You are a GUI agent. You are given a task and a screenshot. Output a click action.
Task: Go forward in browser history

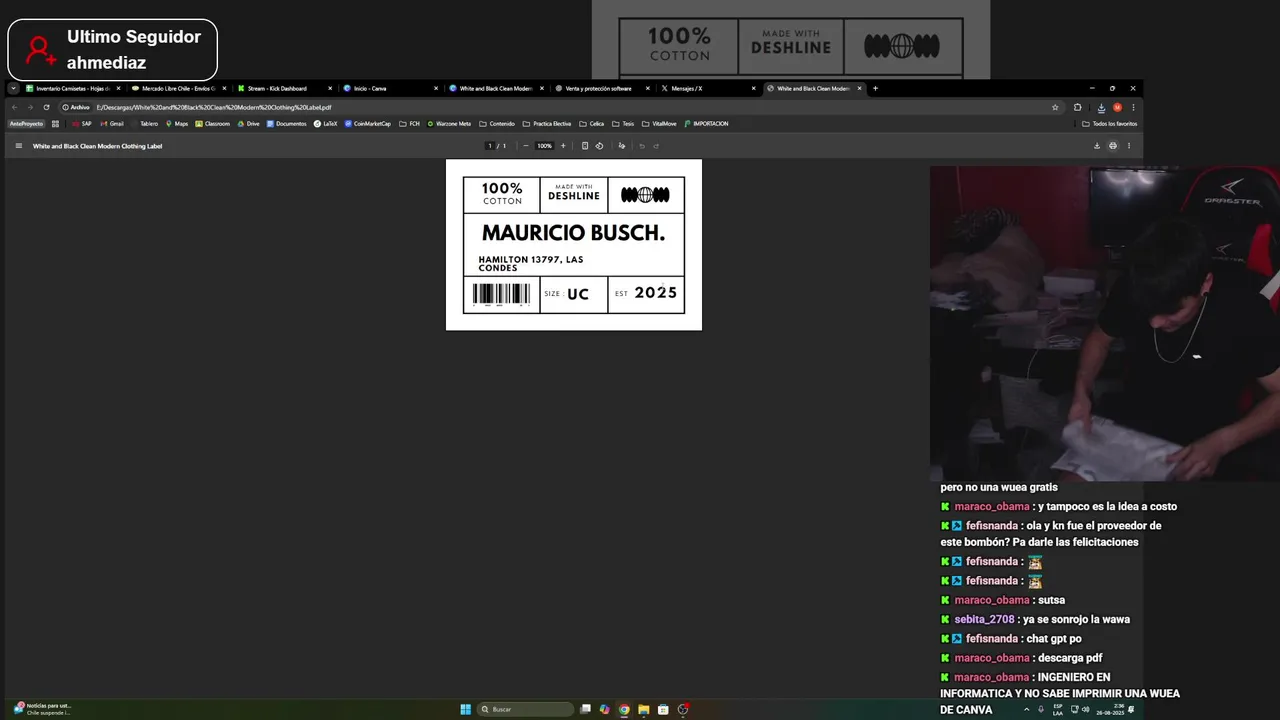point(30,107)
